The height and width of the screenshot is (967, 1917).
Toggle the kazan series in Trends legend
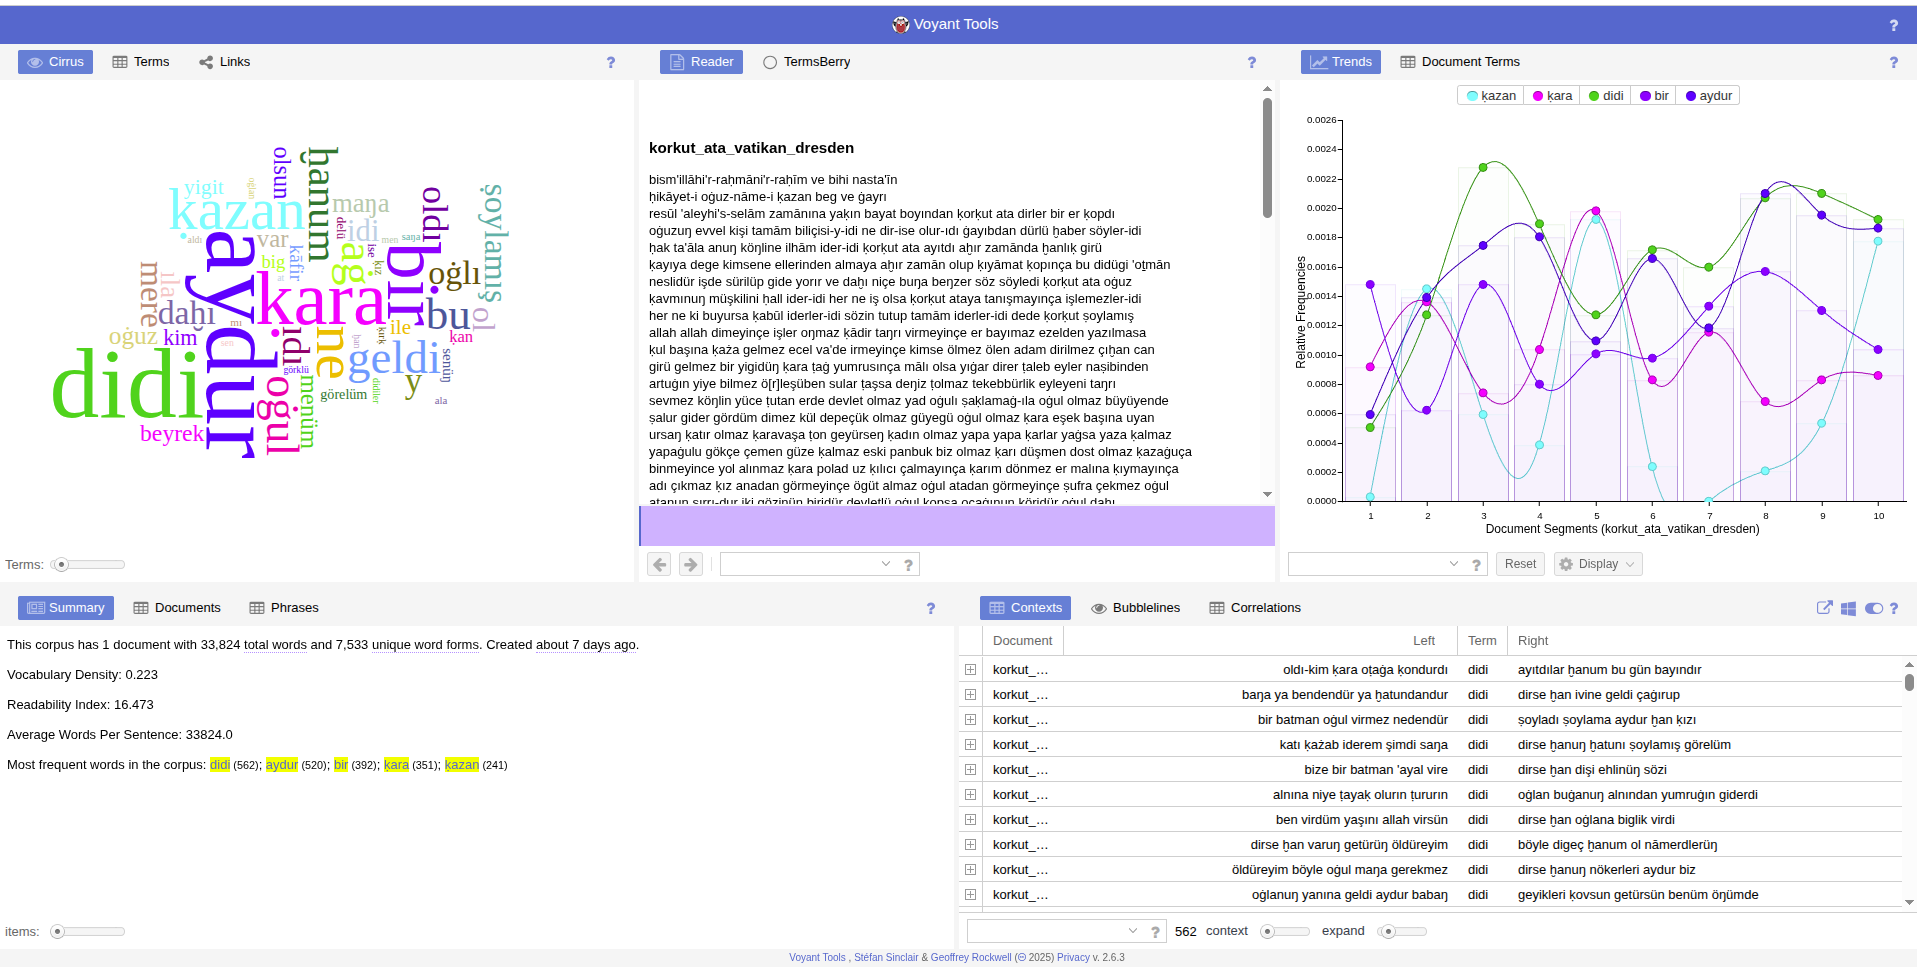click(1490, 96)
